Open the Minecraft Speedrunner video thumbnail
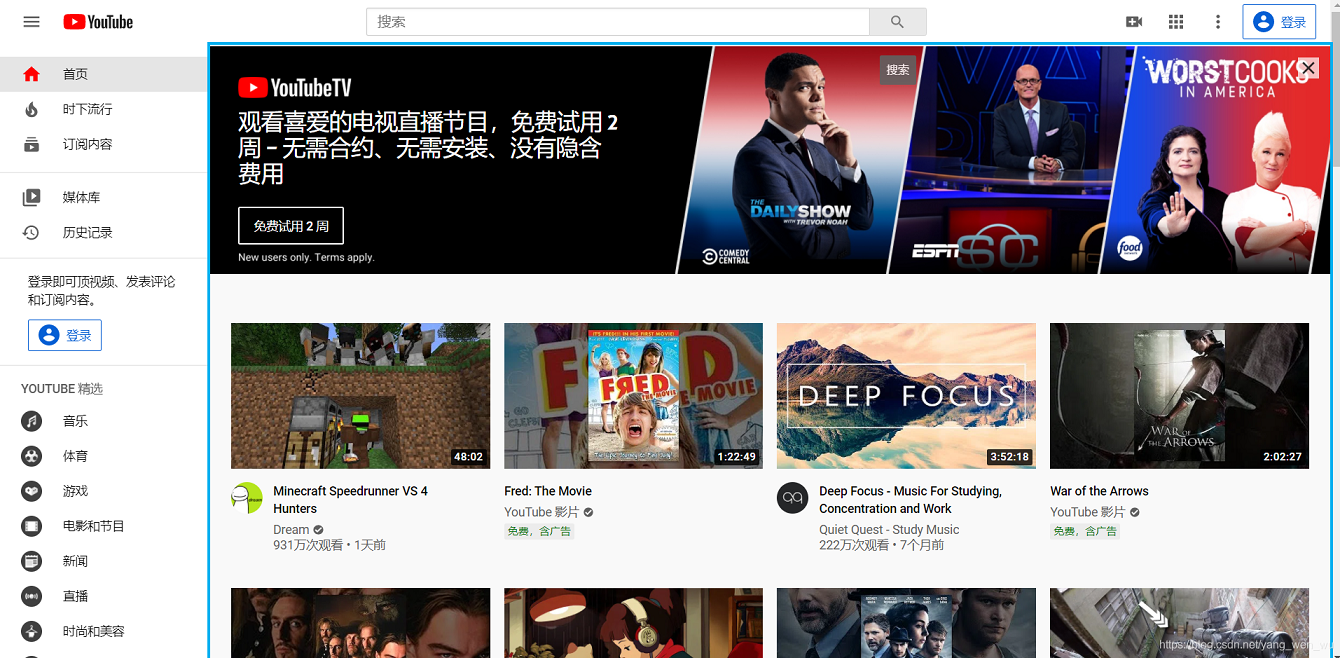This screenshot has height=658, width=1340. coord(360,395)
